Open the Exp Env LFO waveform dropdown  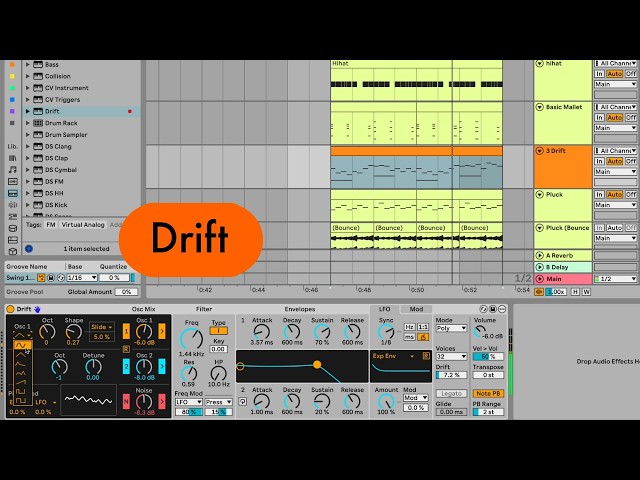click(x=393, y=356)
